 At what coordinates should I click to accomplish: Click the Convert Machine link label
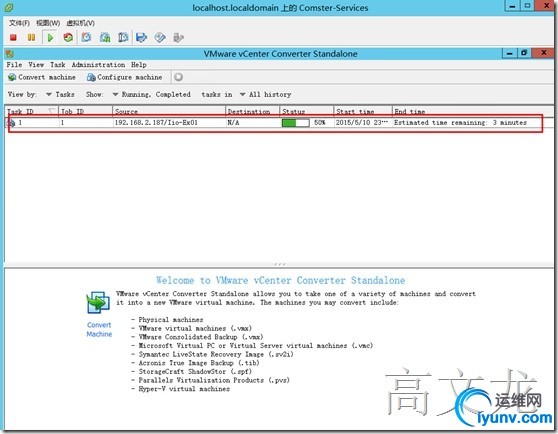99,329
